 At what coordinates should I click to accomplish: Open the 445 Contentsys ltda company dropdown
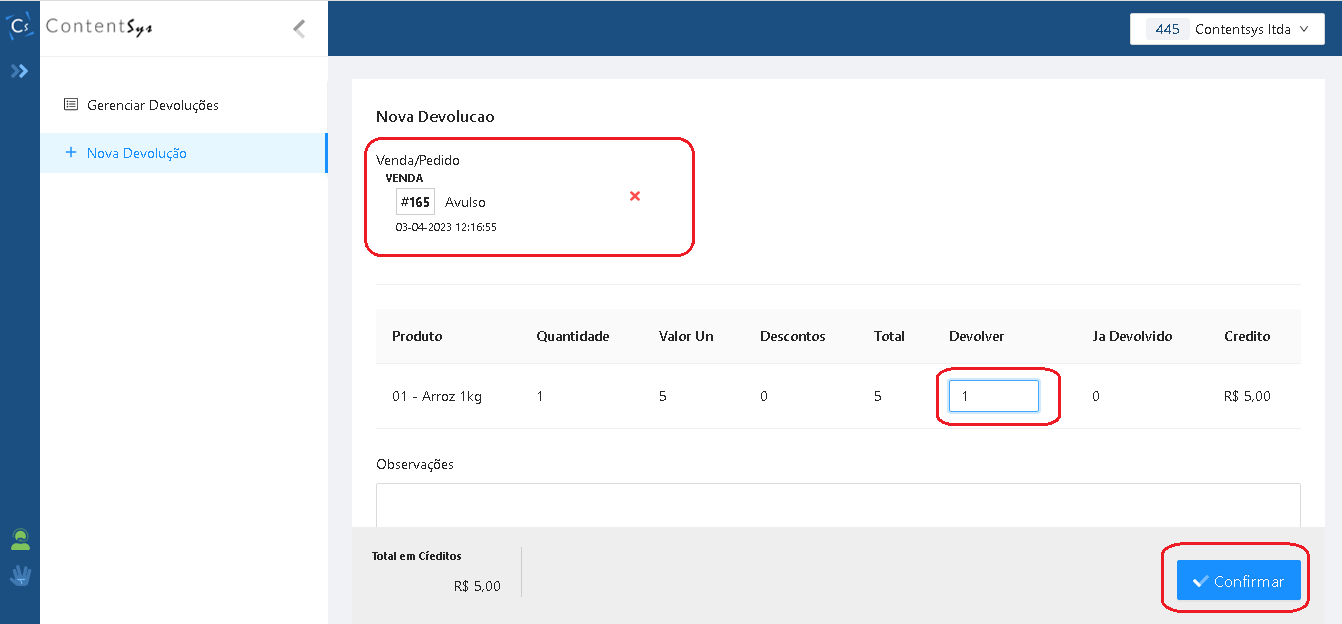[x=1227, y=29]
